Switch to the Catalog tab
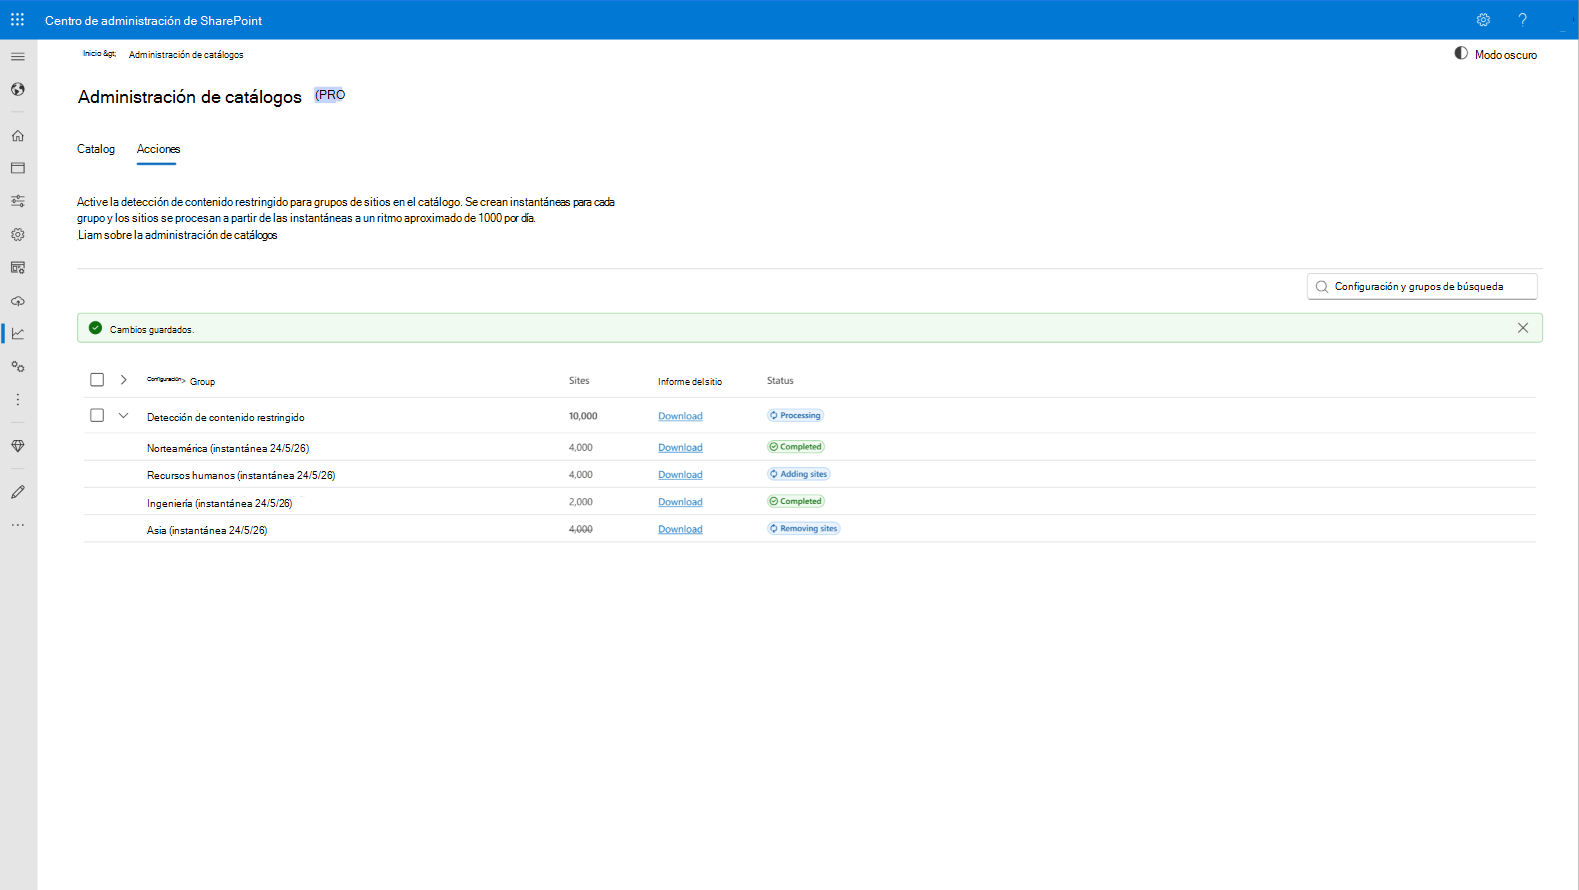 click(x=96, y=149)
